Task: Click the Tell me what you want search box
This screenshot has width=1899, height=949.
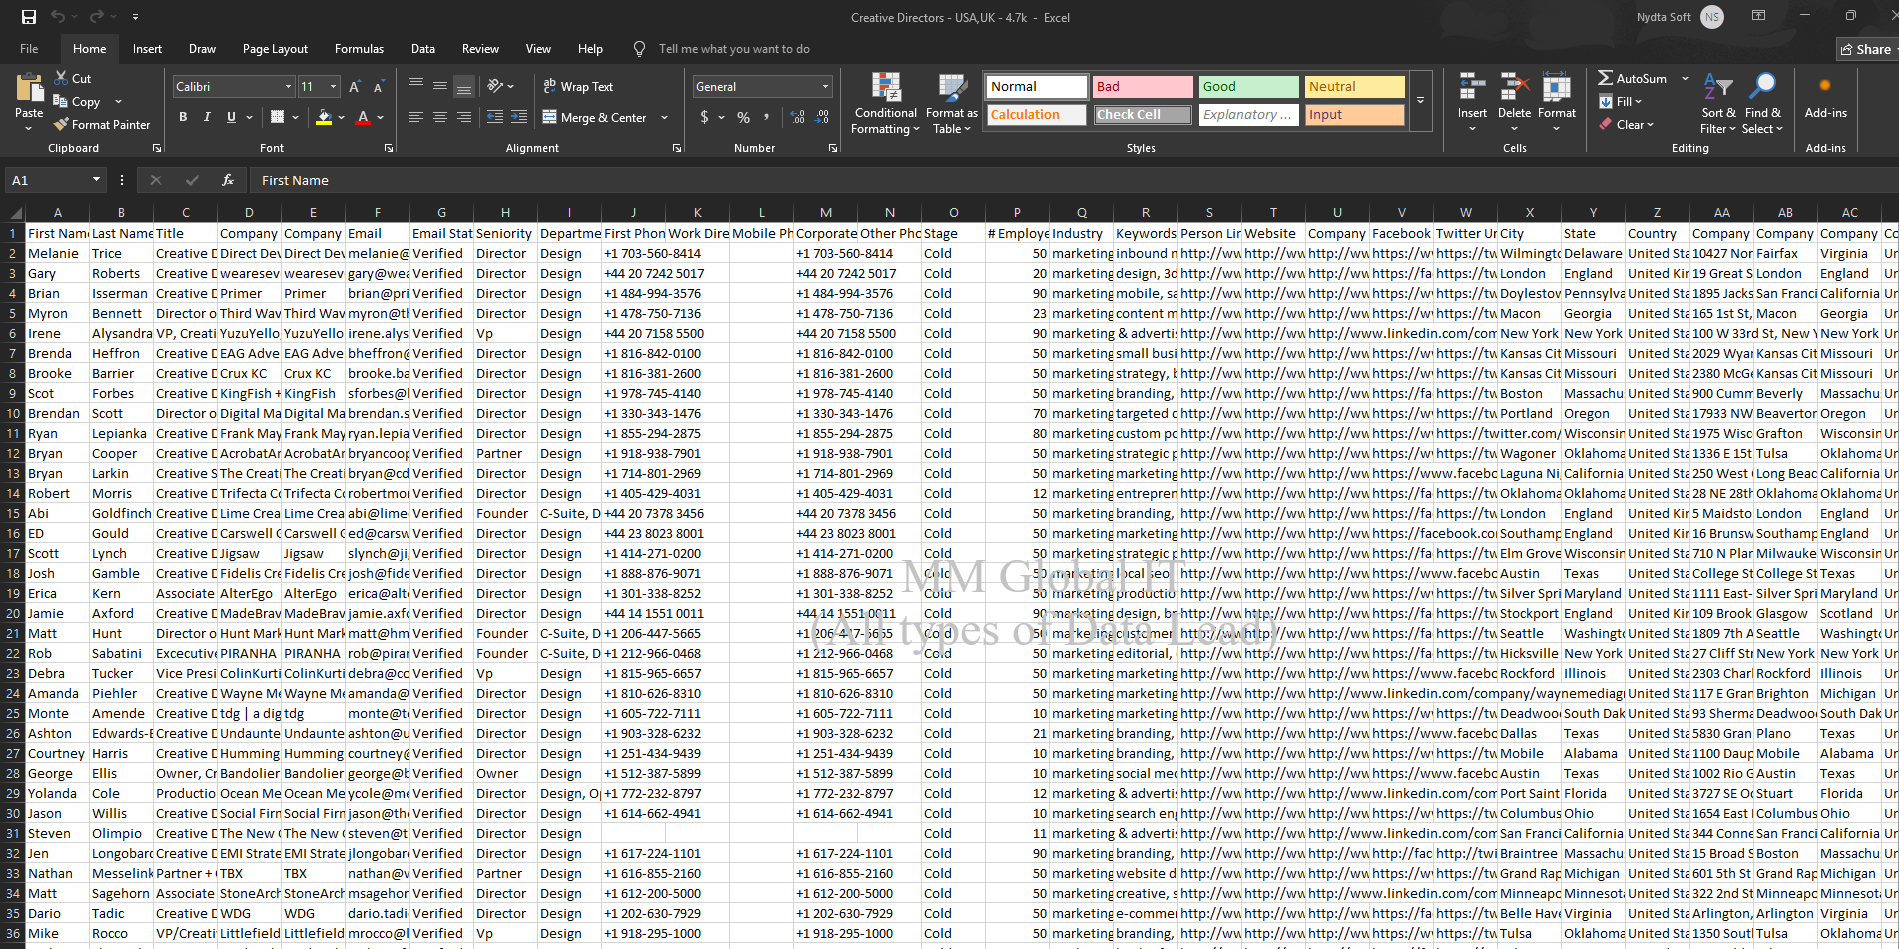Action: [x=733, y=49]
